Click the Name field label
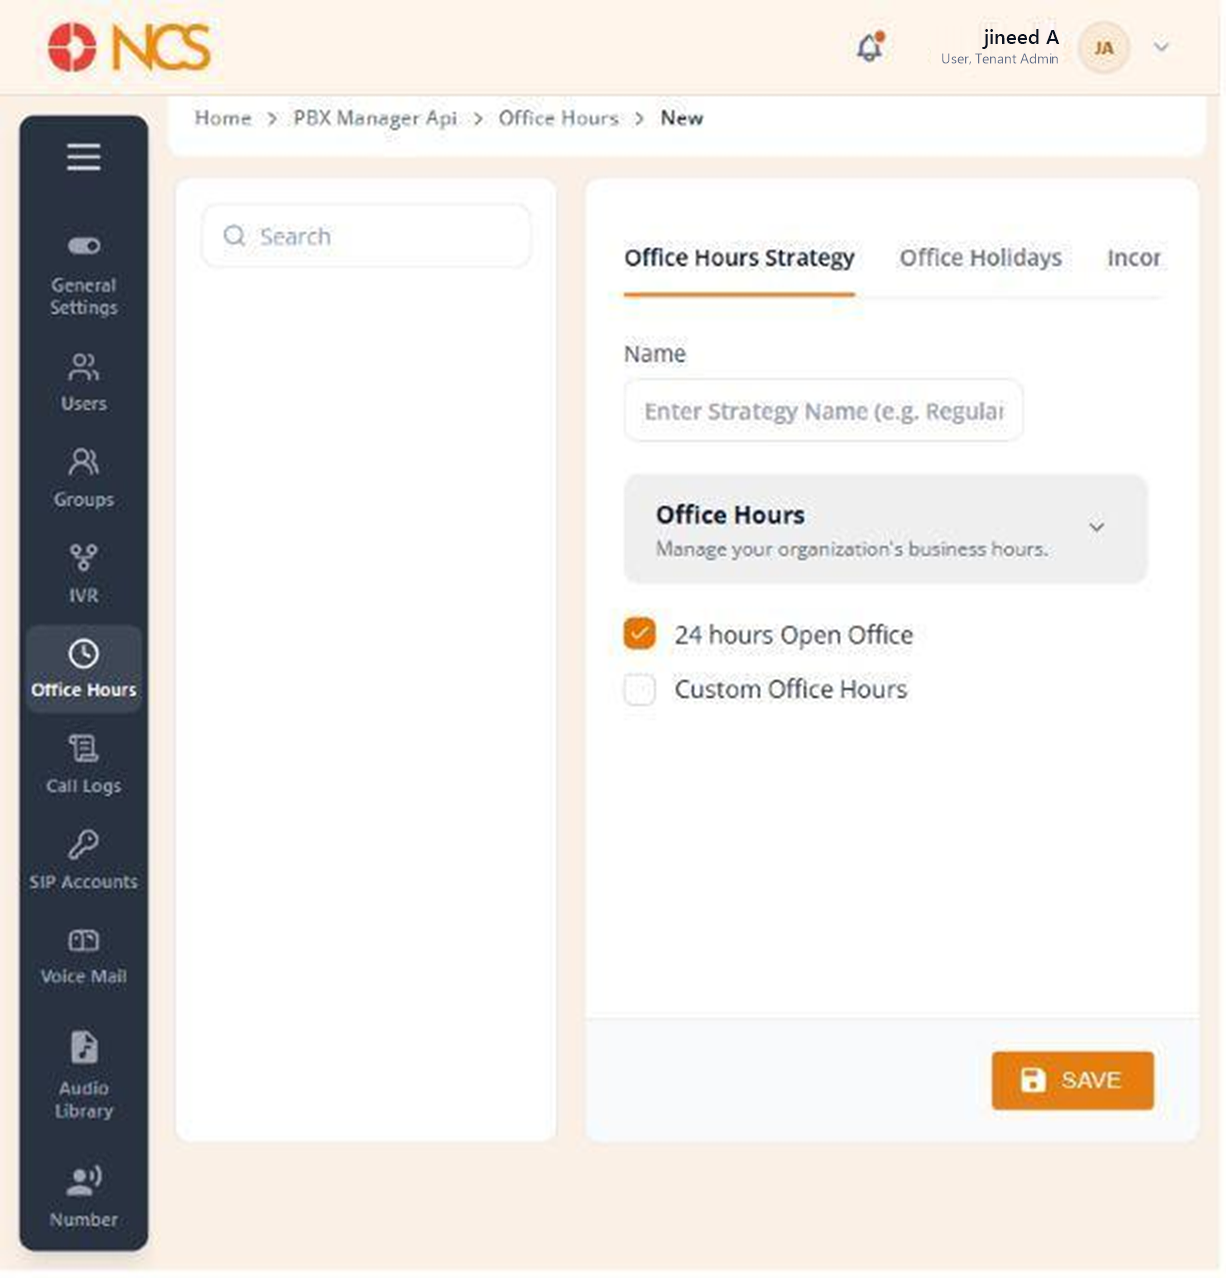The width and height of the screenshot is (1226, 1278). tap(655, 354)
